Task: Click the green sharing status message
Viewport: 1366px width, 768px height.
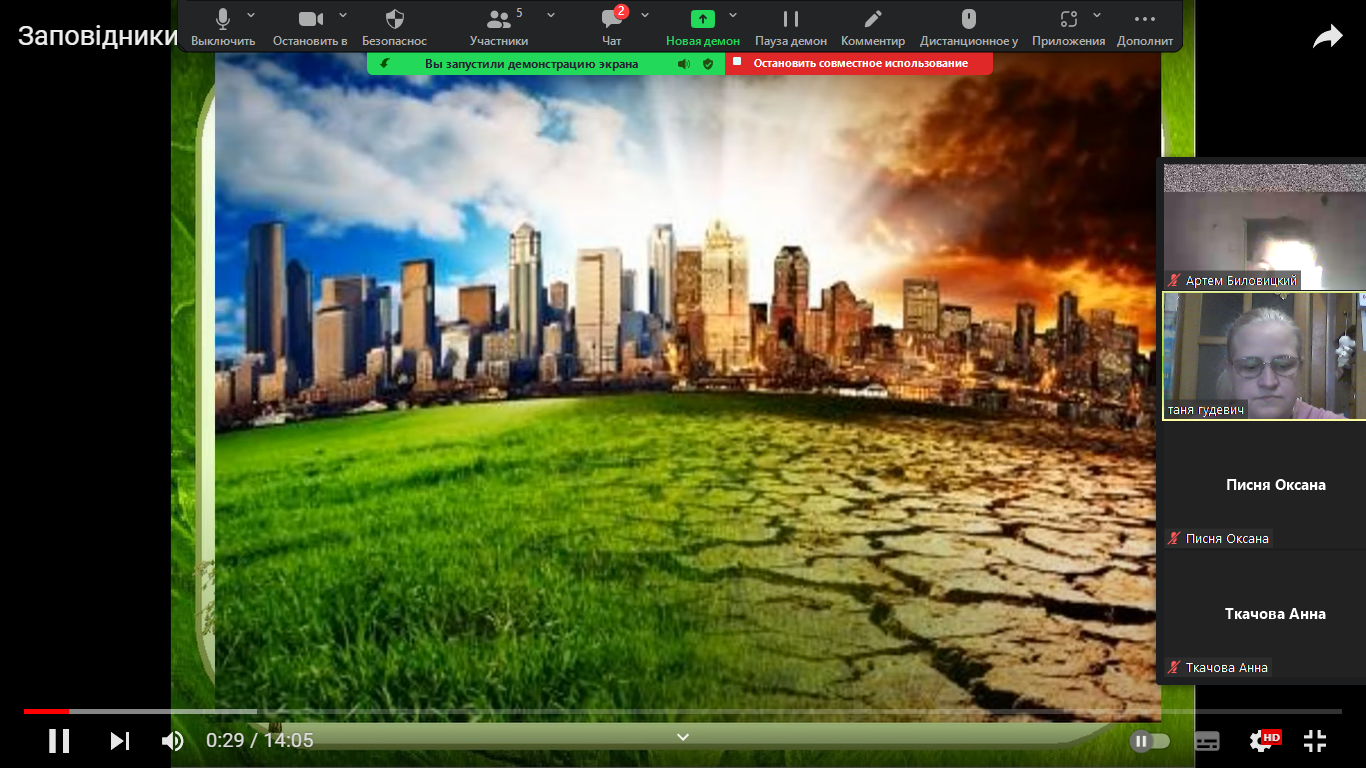Action: coord(531,64)
